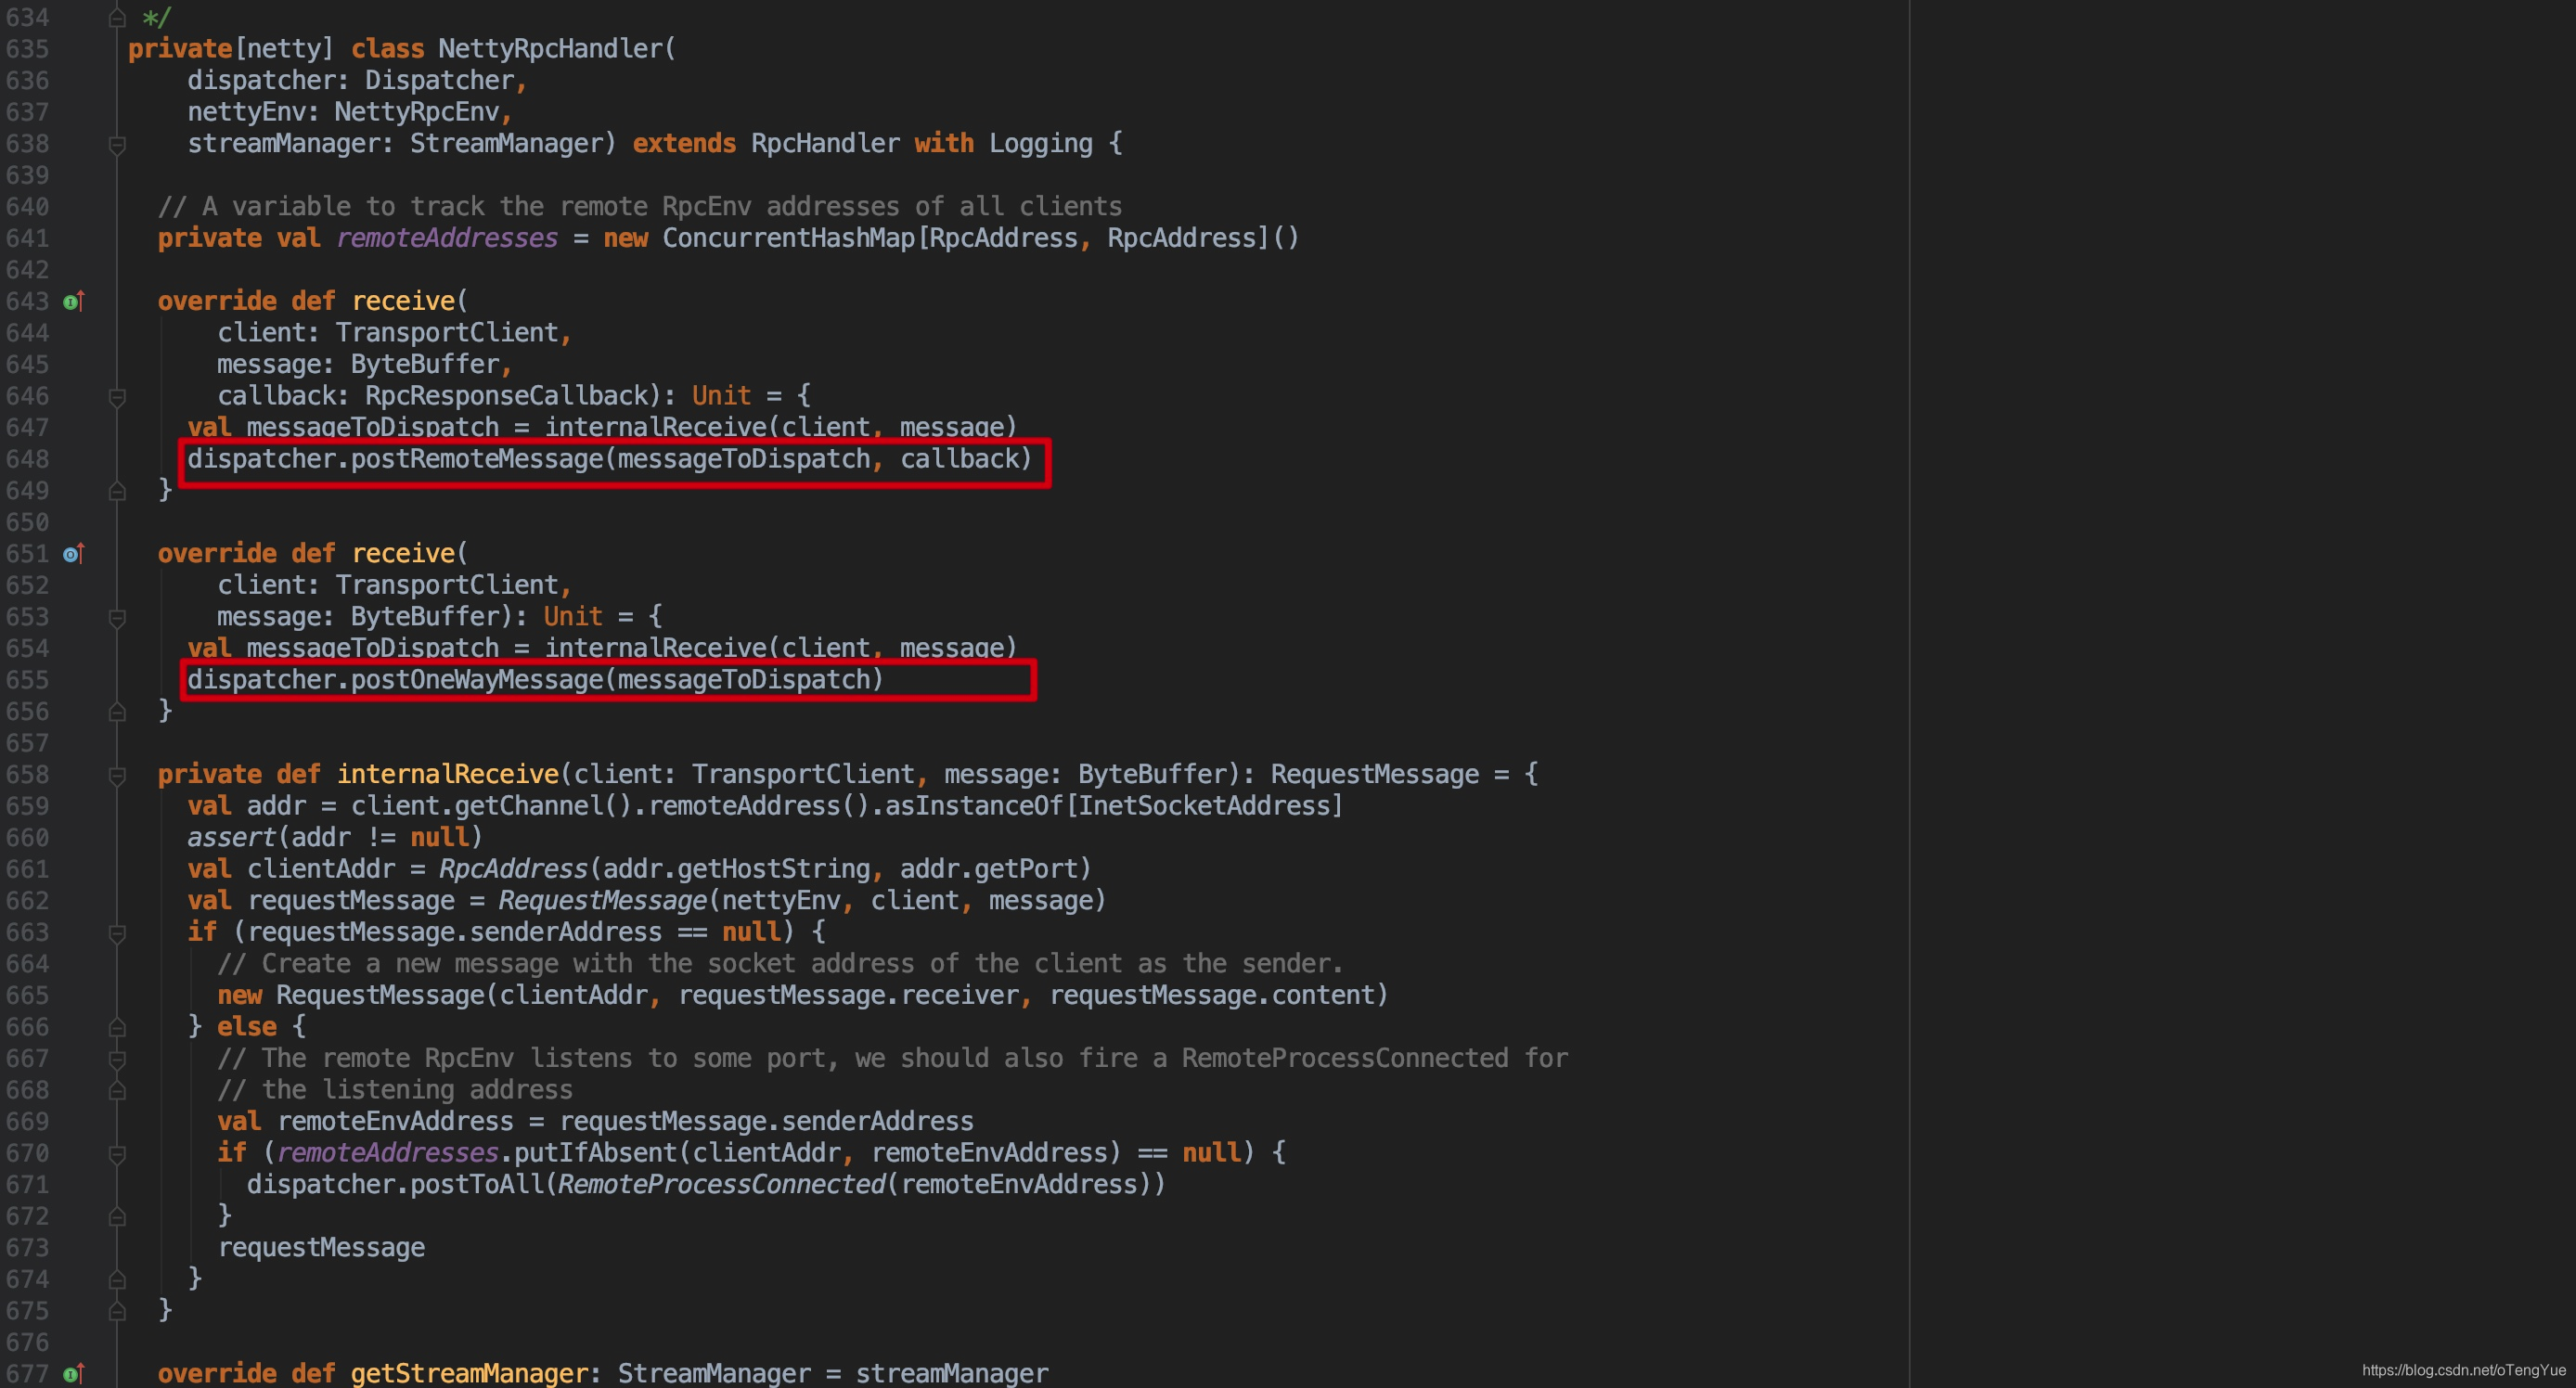Click the NettyRpcHandler class name
Viewport: 2576px width, 1388px height.
pos(550,49)
